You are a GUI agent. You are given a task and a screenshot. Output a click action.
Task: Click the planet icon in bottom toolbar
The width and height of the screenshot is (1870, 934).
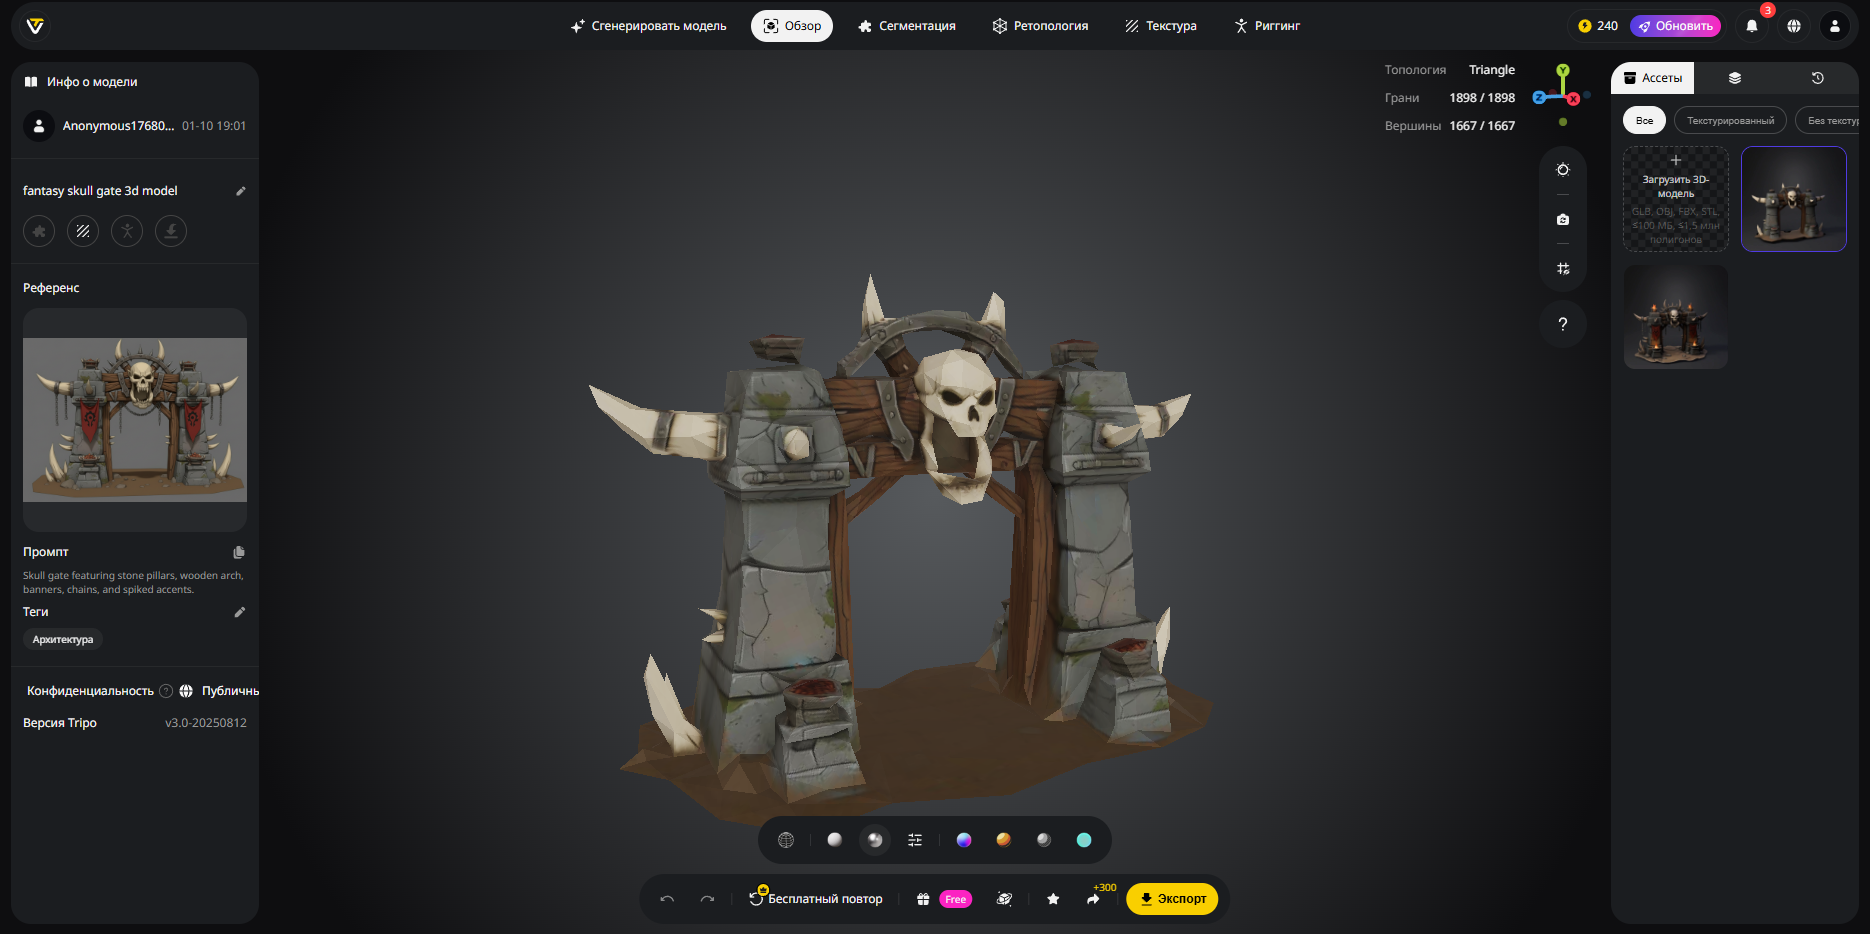(1005, 899)
